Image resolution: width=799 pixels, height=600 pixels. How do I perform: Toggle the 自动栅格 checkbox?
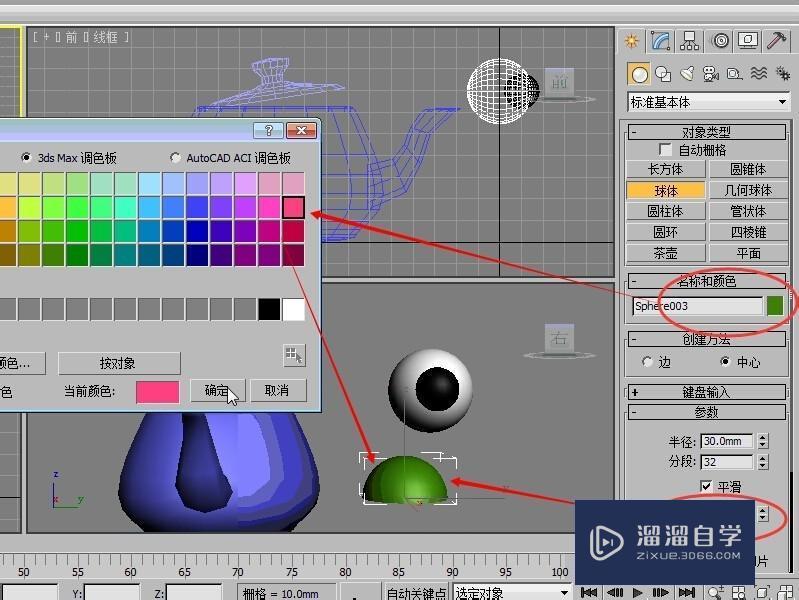[x=665, y=149]
